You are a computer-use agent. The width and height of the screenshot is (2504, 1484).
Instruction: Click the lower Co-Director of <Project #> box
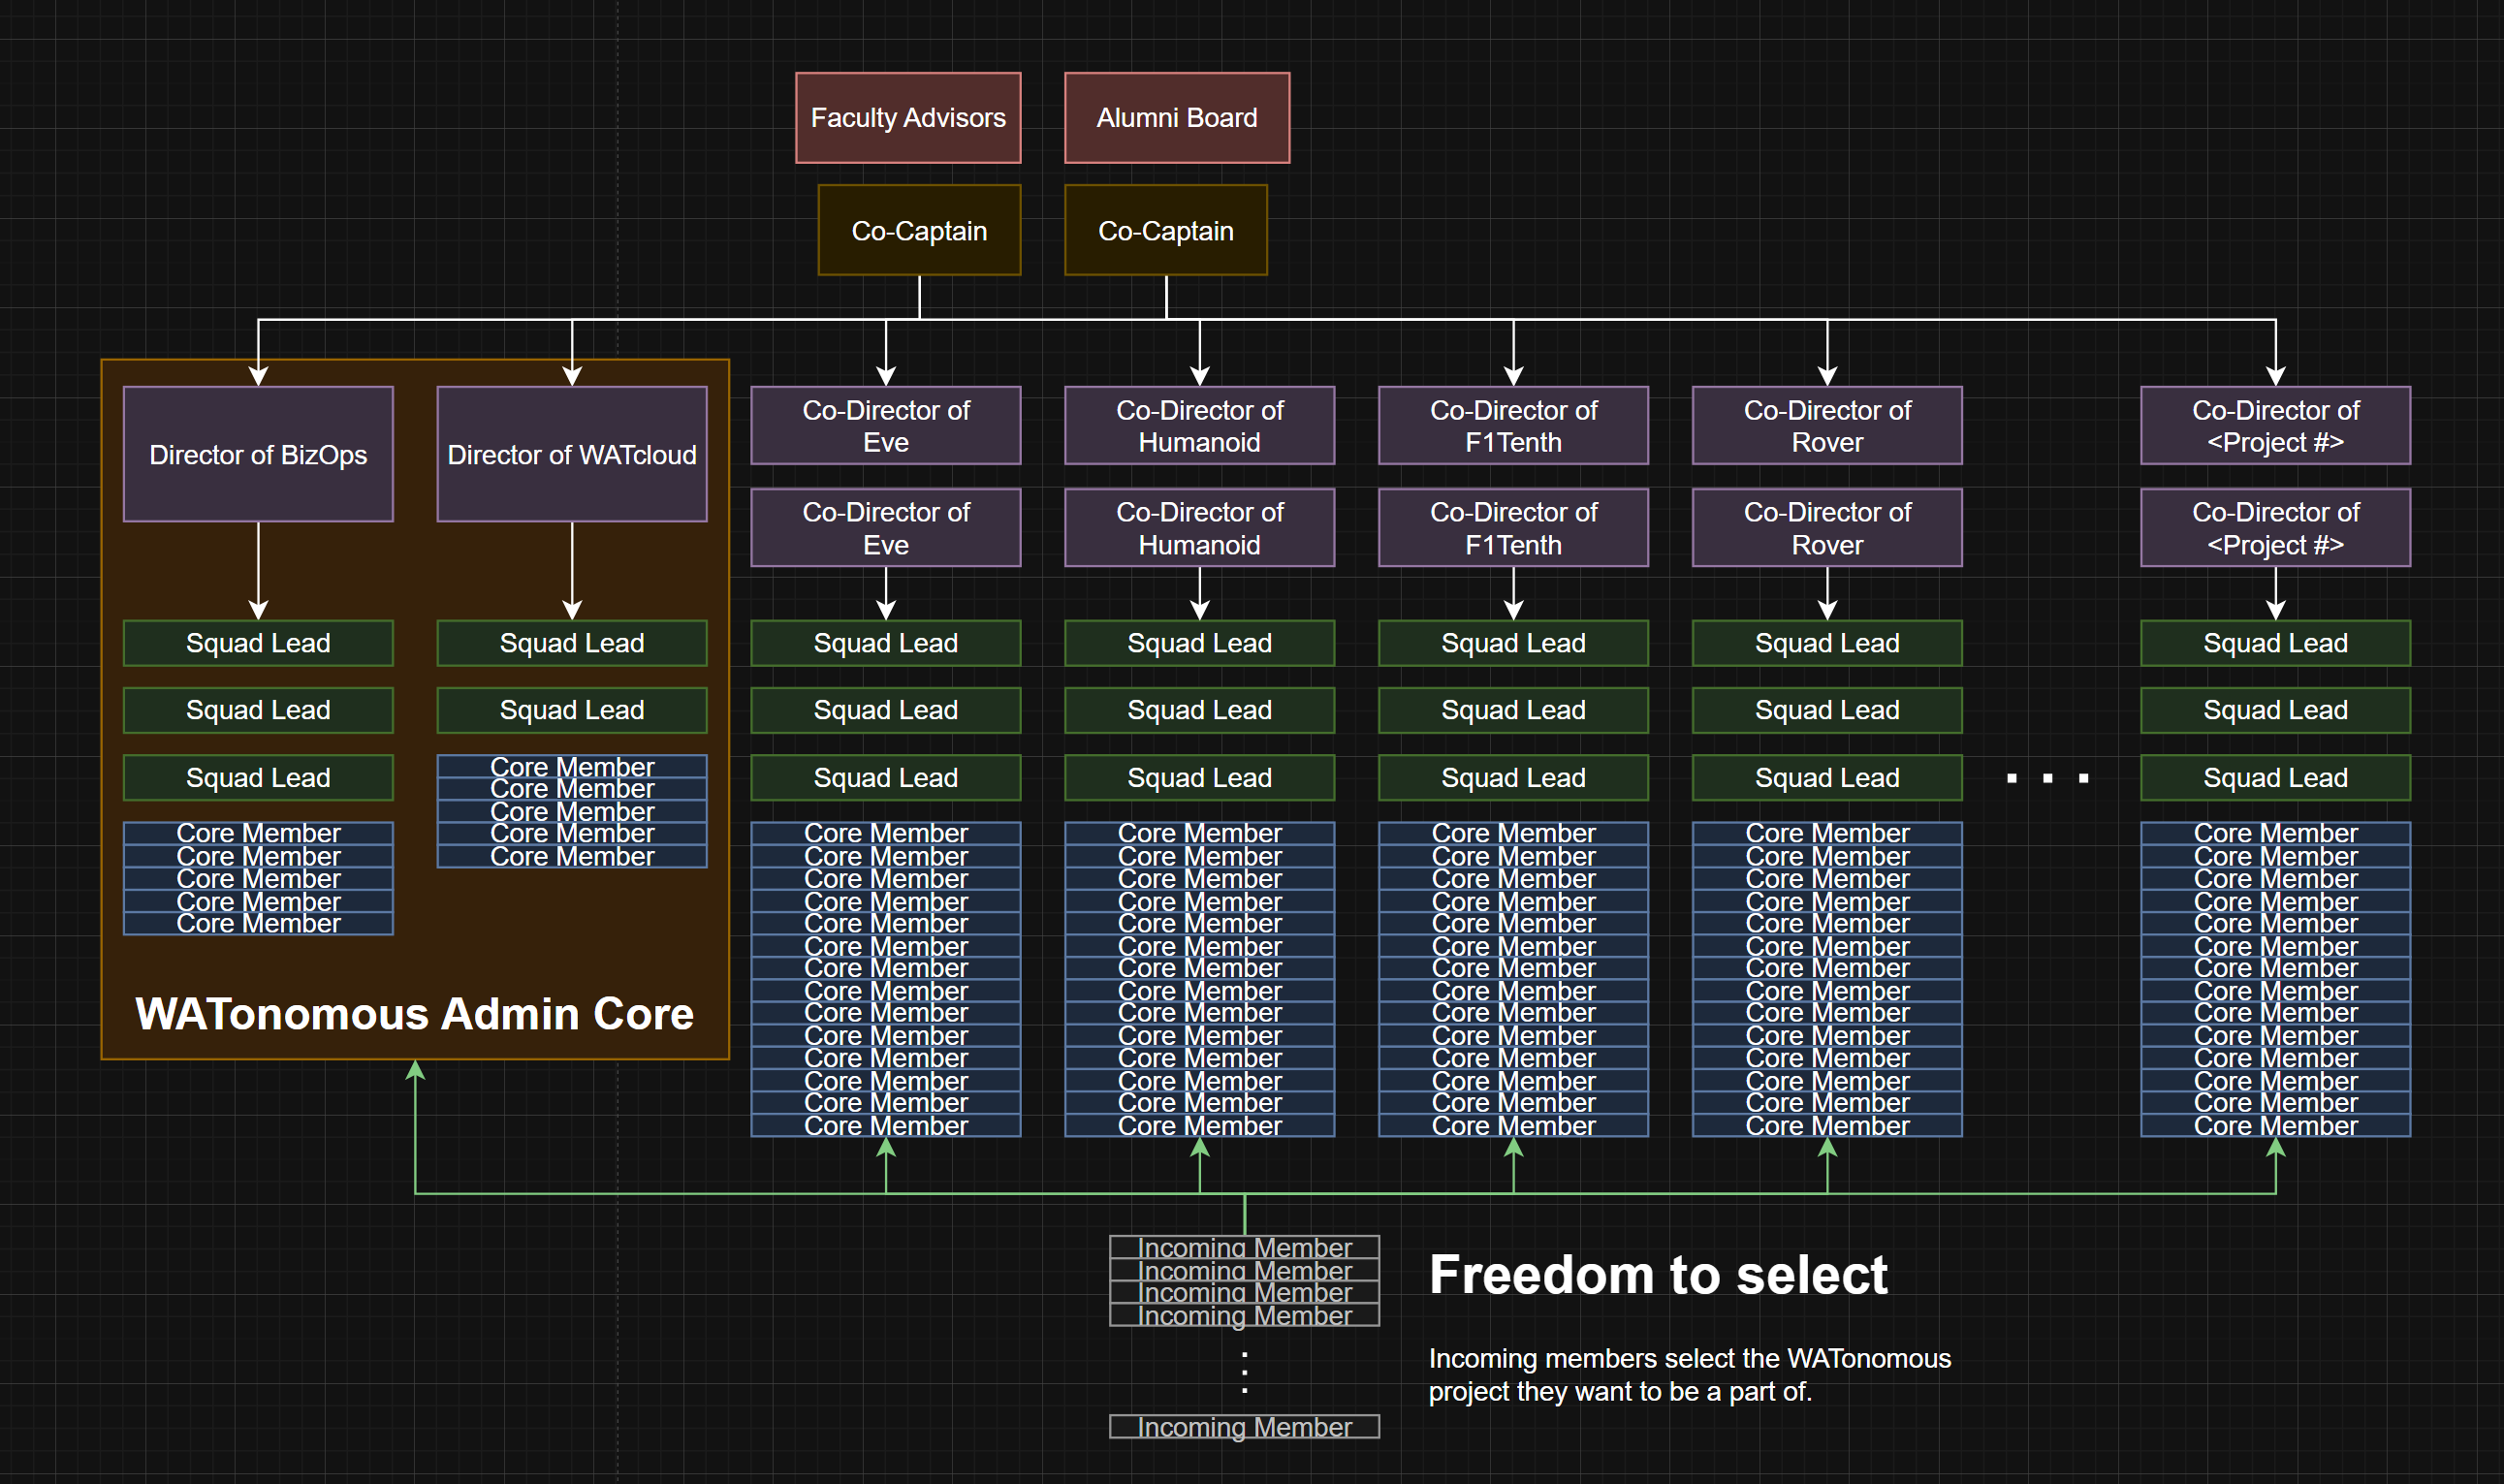click(x=2276, y=528)
